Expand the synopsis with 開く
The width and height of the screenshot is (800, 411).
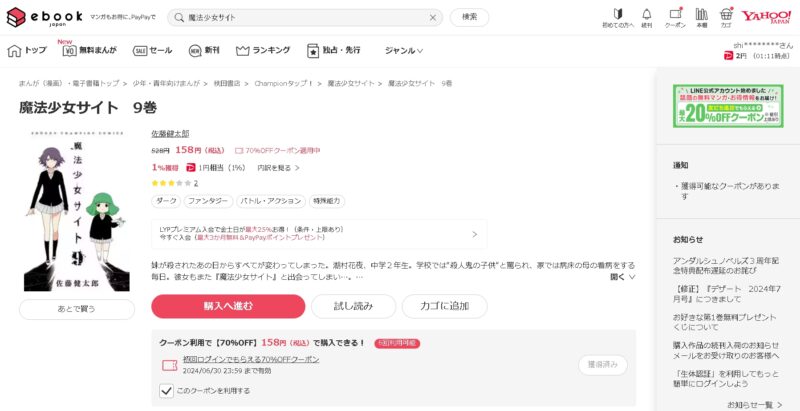pos(621,277)
